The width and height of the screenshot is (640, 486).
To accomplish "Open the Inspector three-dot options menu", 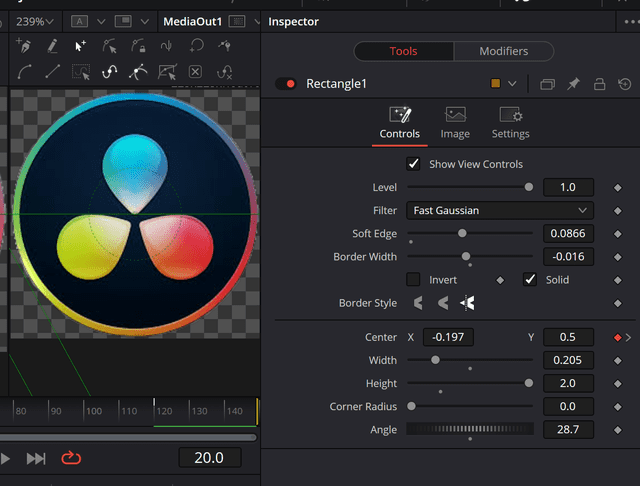I will pos(632,22).
